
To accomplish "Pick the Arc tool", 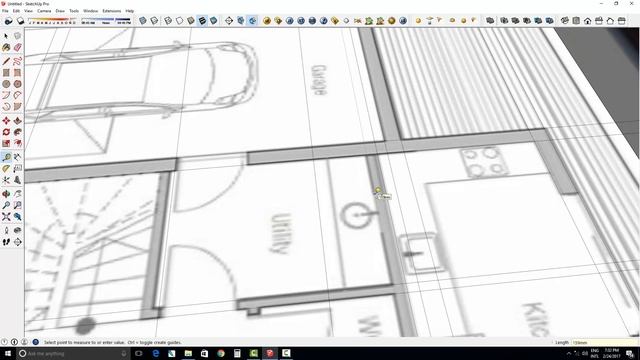I will (x=6, y=96).
